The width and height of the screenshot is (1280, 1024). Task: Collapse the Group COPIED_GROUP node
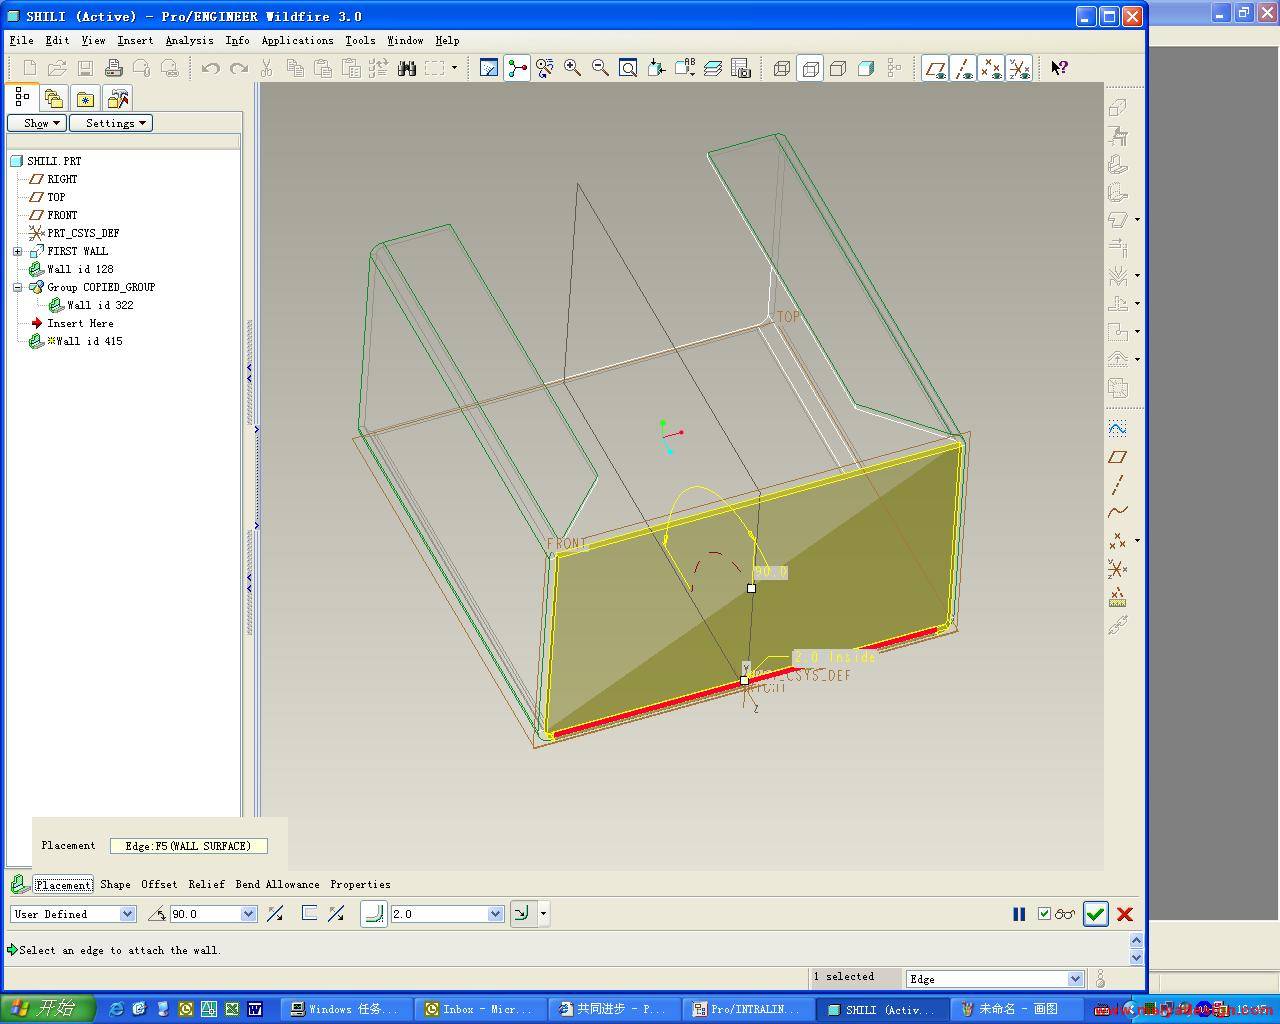17,287
